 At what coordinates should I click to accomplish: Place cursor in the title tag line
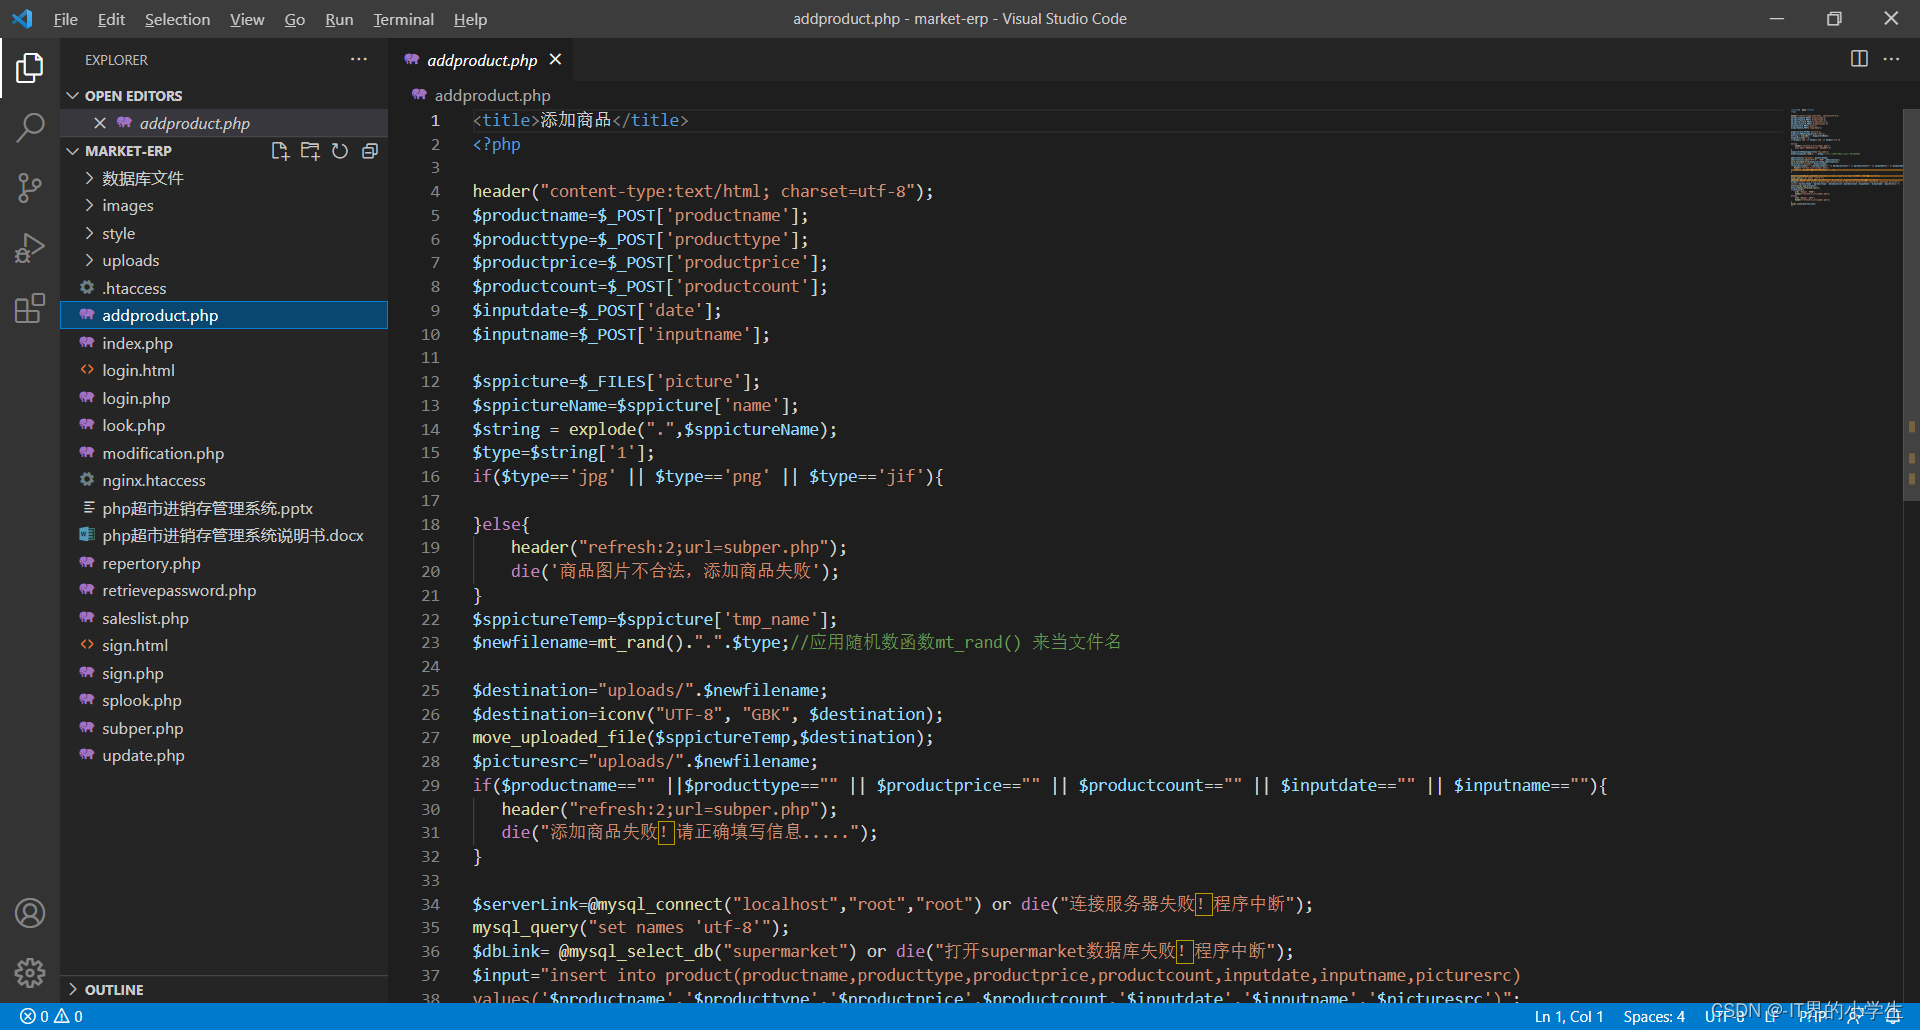pyautogui.click(x=580, y=120)
